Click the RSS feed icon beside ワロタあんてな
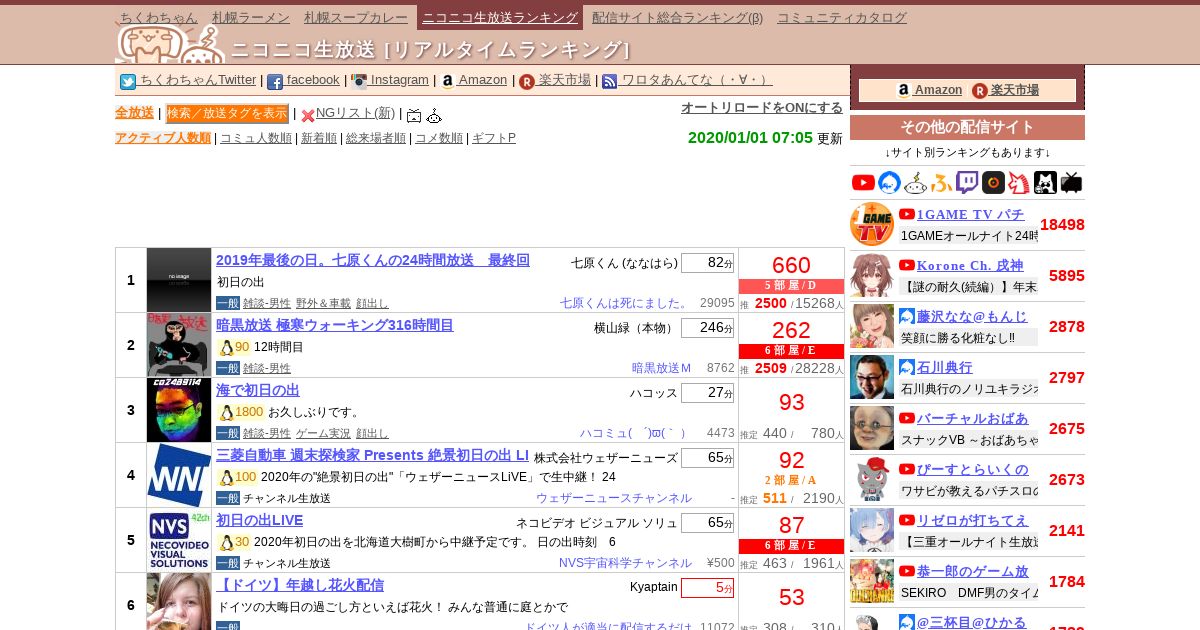1200x630 pixels. click(x=610, y=82)
